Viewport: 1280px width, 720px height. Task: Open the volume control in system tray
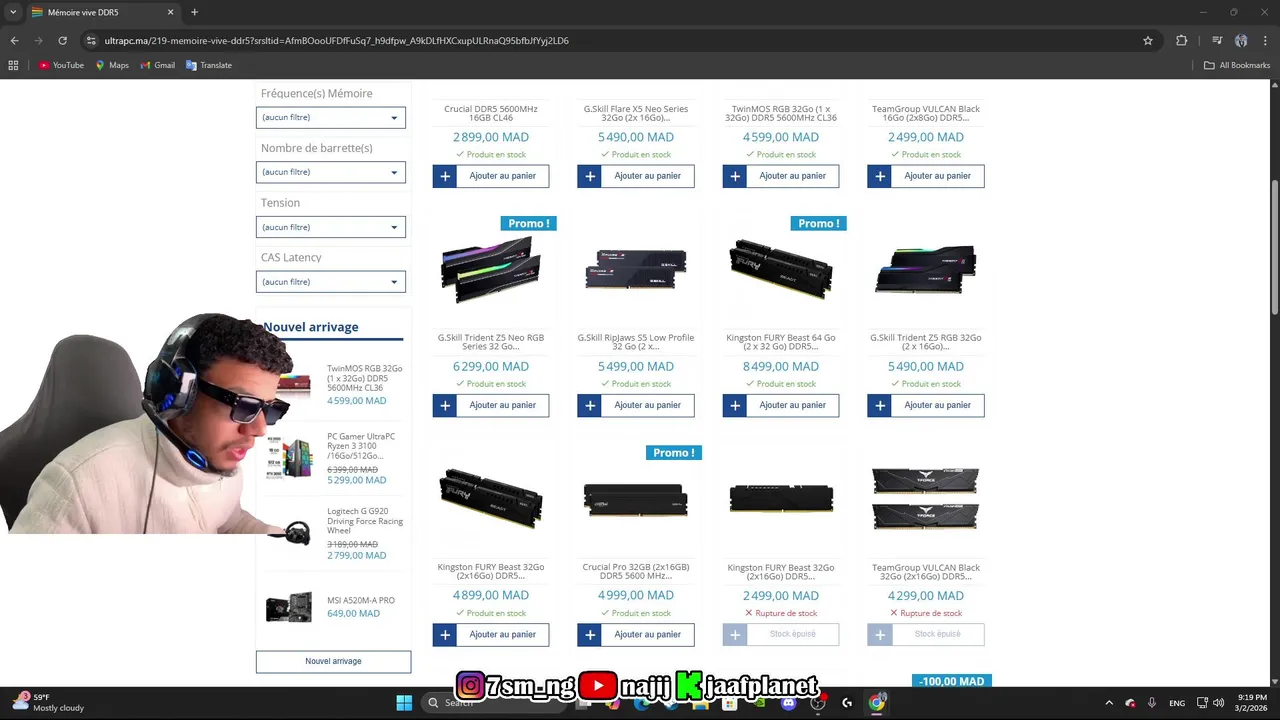(1219, 703)
